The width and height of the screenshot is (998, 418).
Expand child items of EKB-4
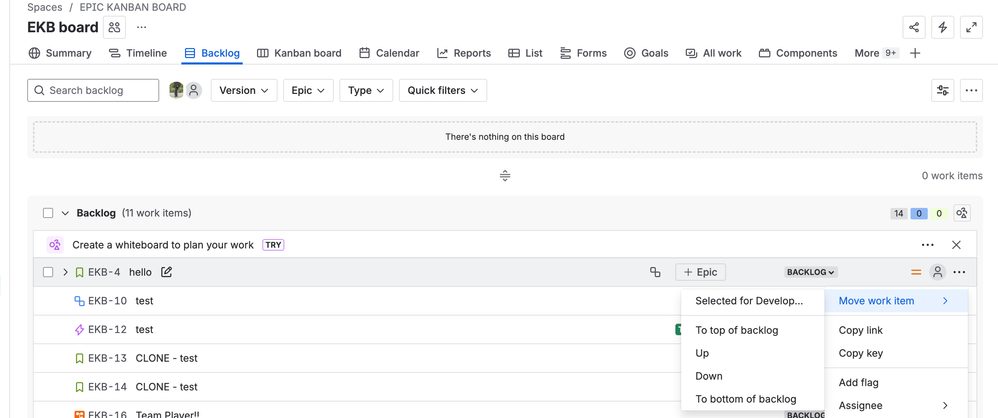(x=65, y=272)
